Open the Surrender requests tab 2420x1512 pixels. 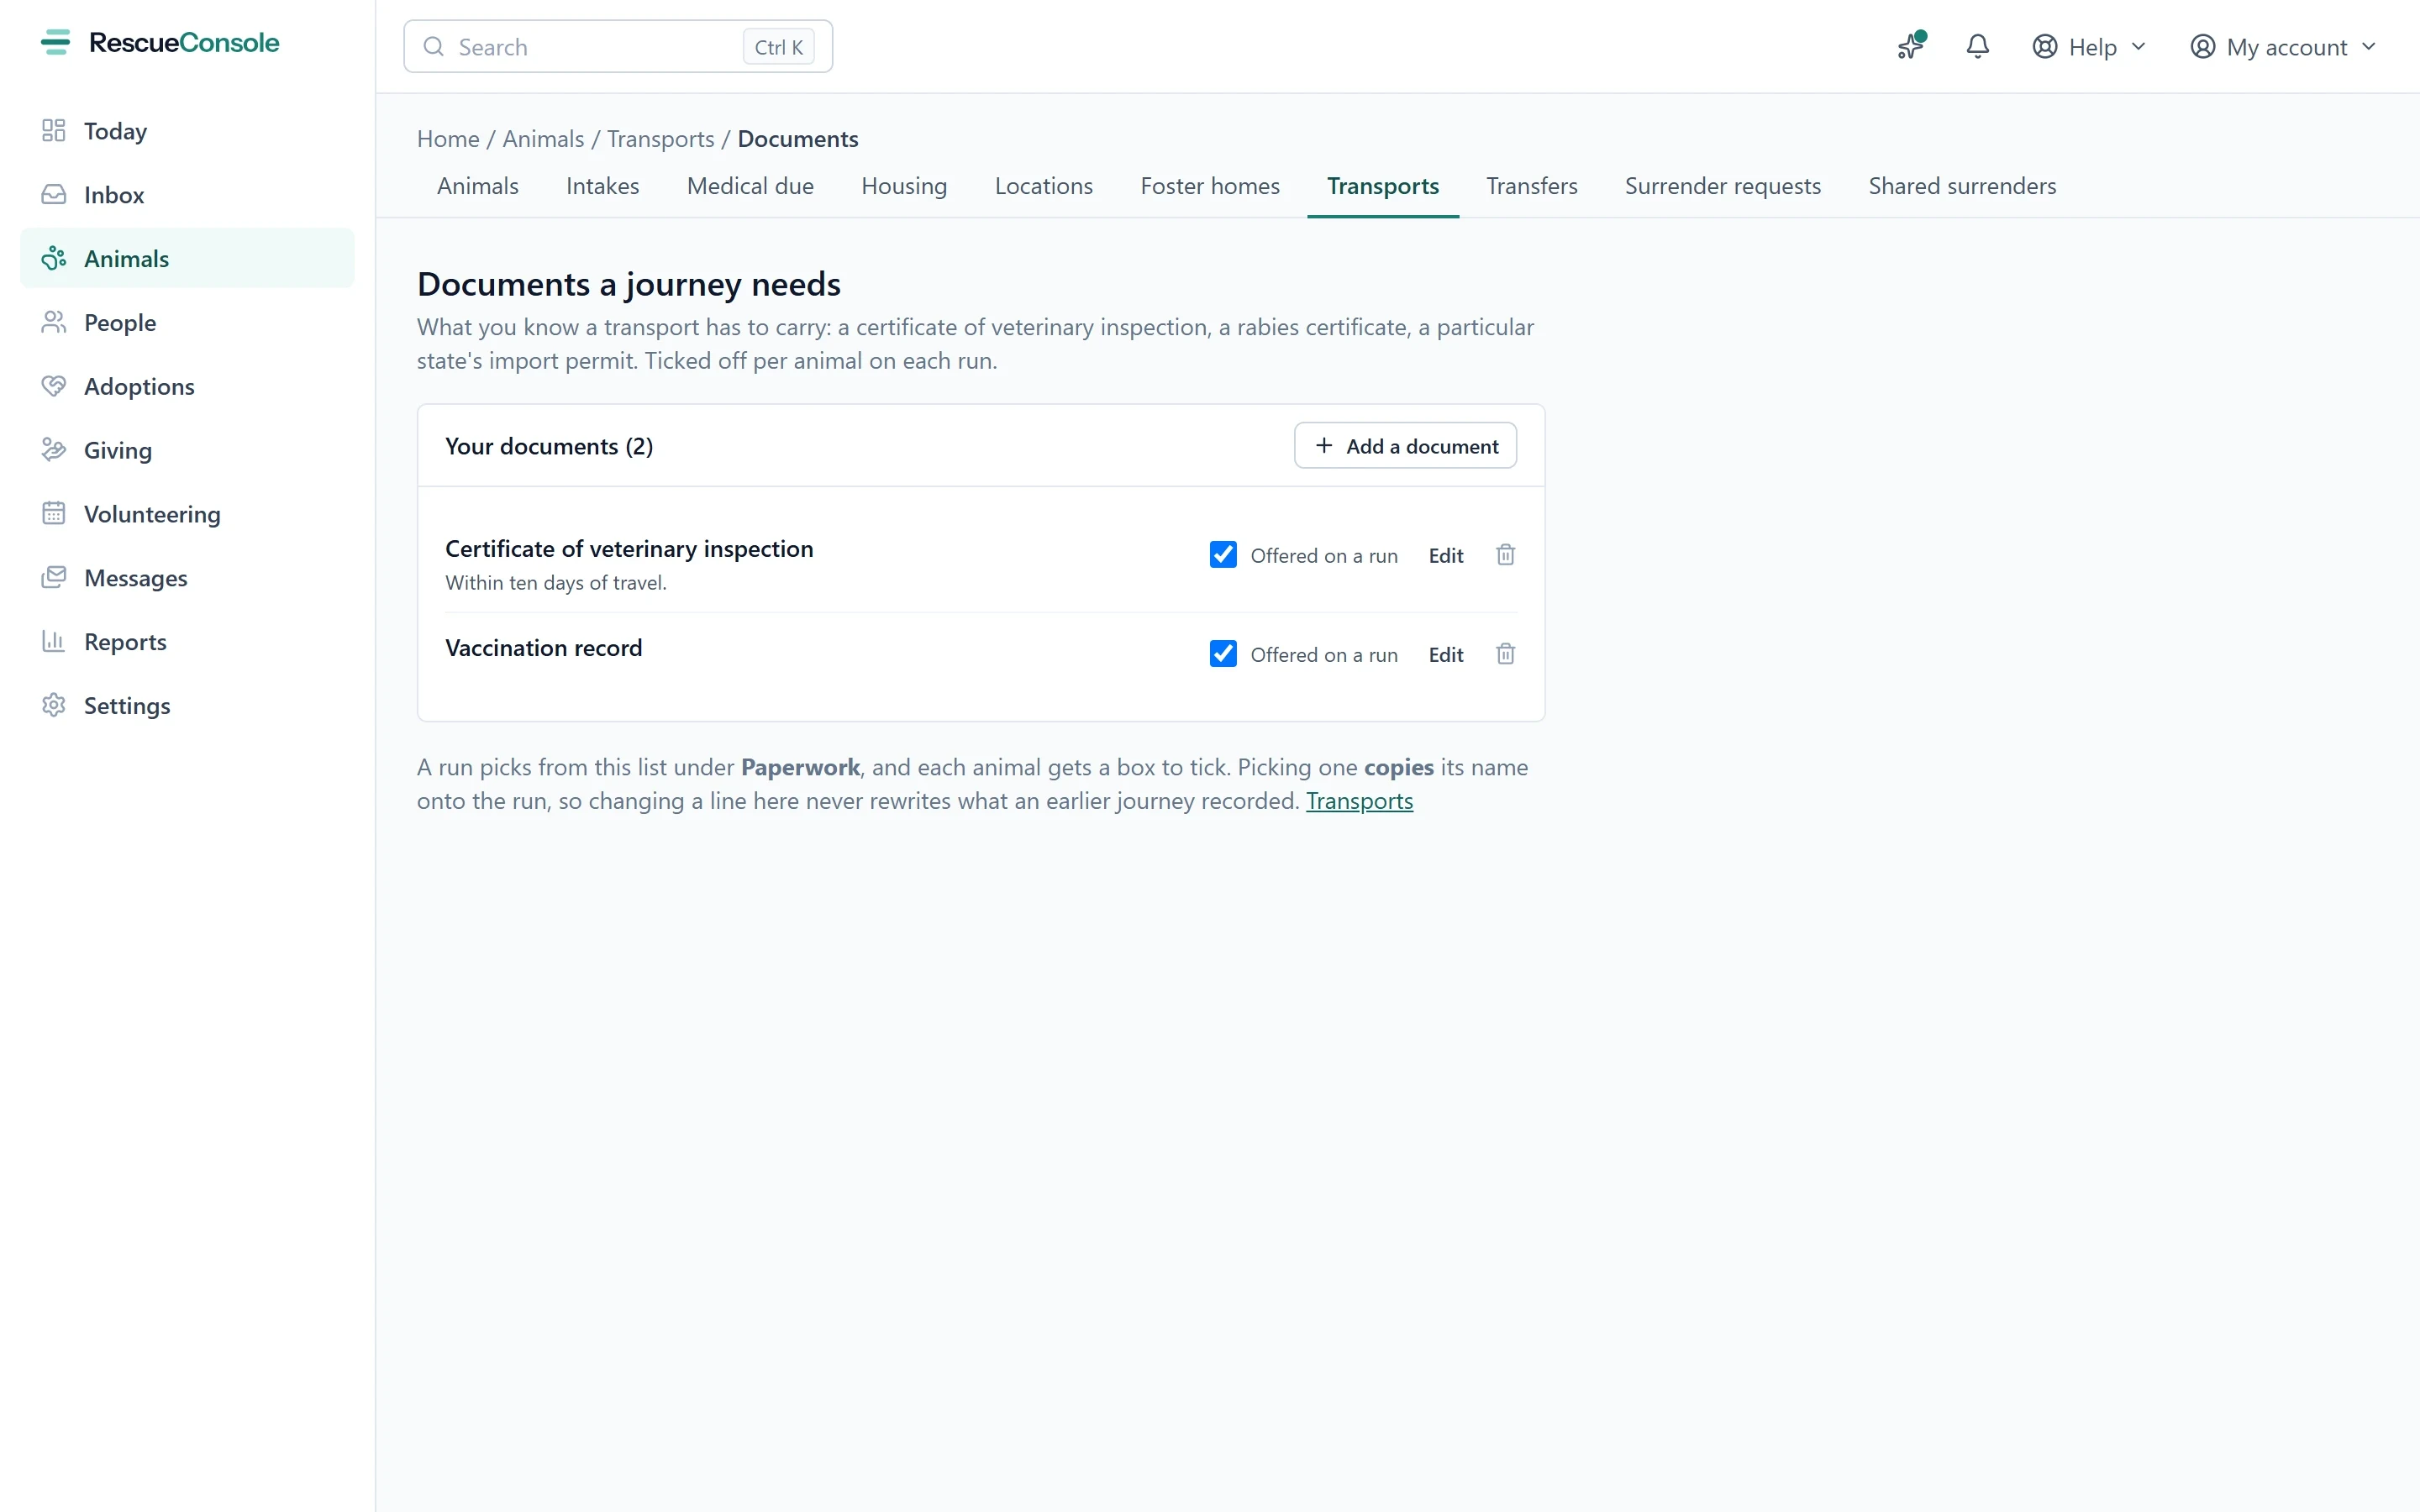(1722, 186)
